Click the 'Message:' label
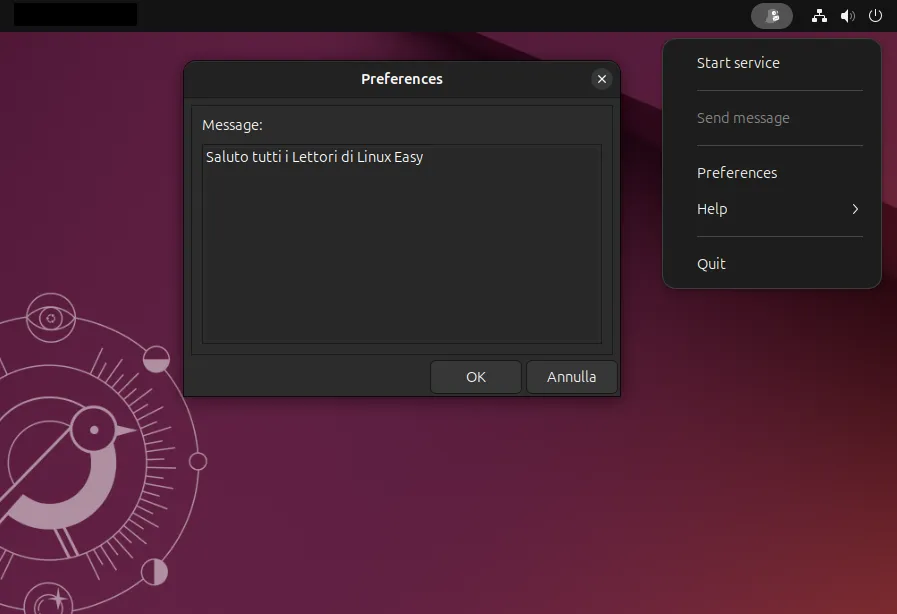 232,125
